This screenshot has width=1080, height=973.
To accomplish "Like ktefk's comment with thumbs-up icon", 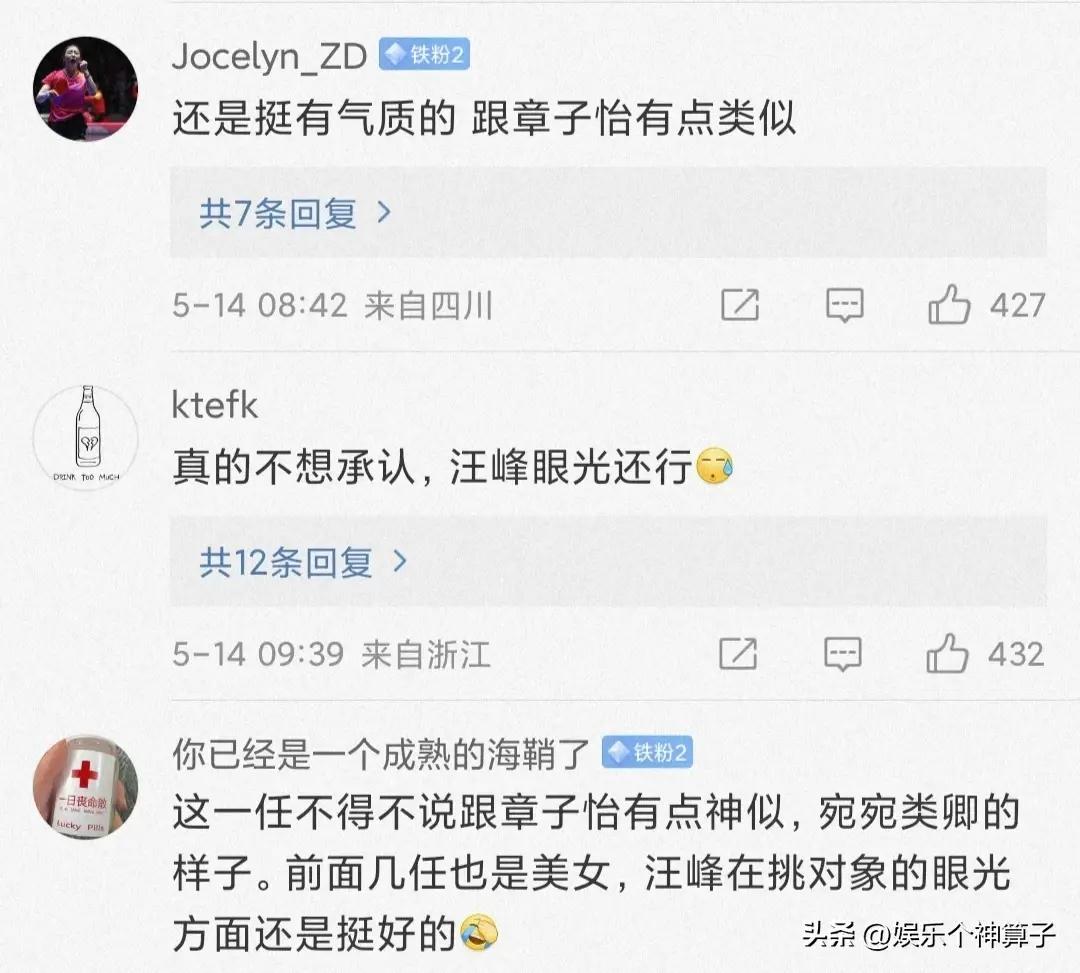I will coord(947,653).
